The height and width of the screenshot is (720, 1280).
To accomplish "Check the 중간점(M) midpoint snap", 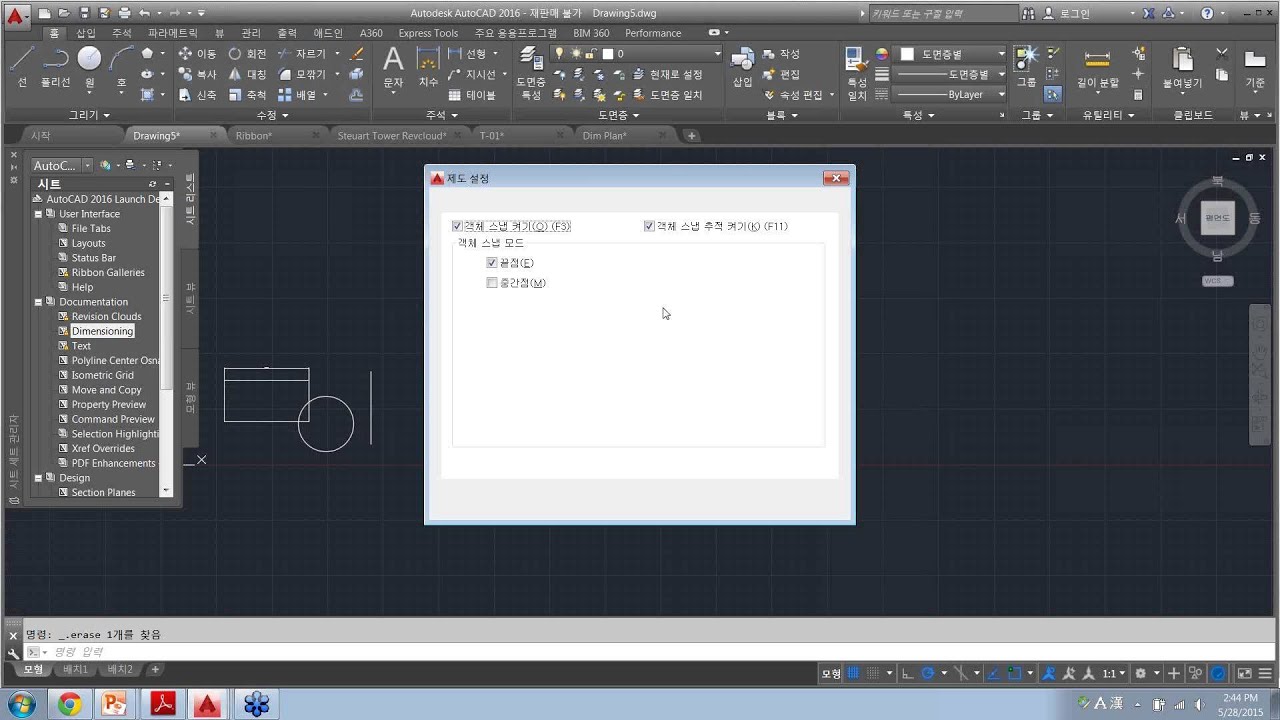I will 492,283.
